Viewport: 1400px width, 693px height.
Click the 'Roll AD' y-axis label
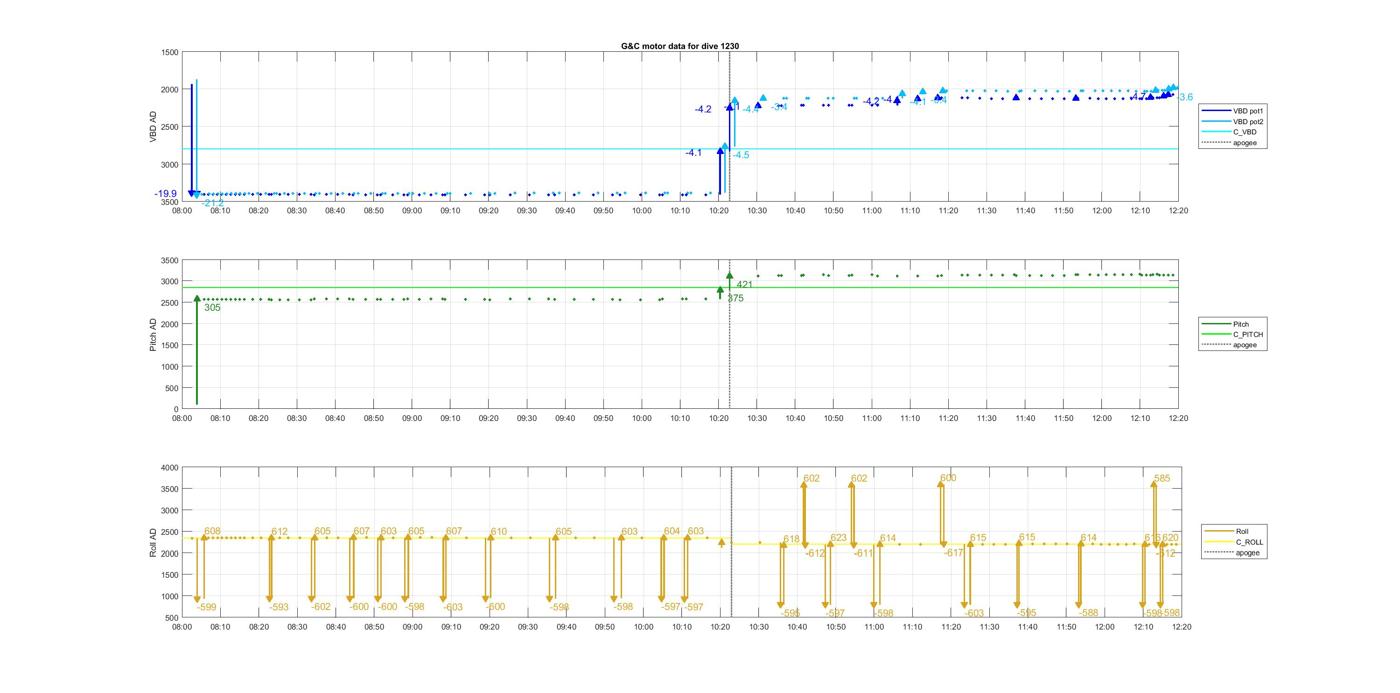click(154, 542)
